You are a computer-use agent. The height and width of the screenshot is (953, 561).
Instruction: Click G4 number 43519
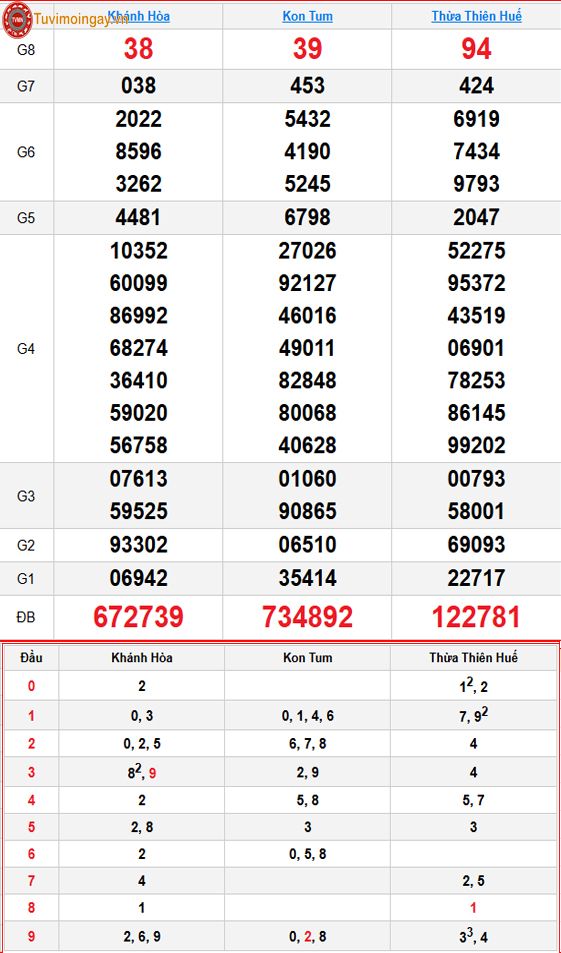click(x=477, y=316)
